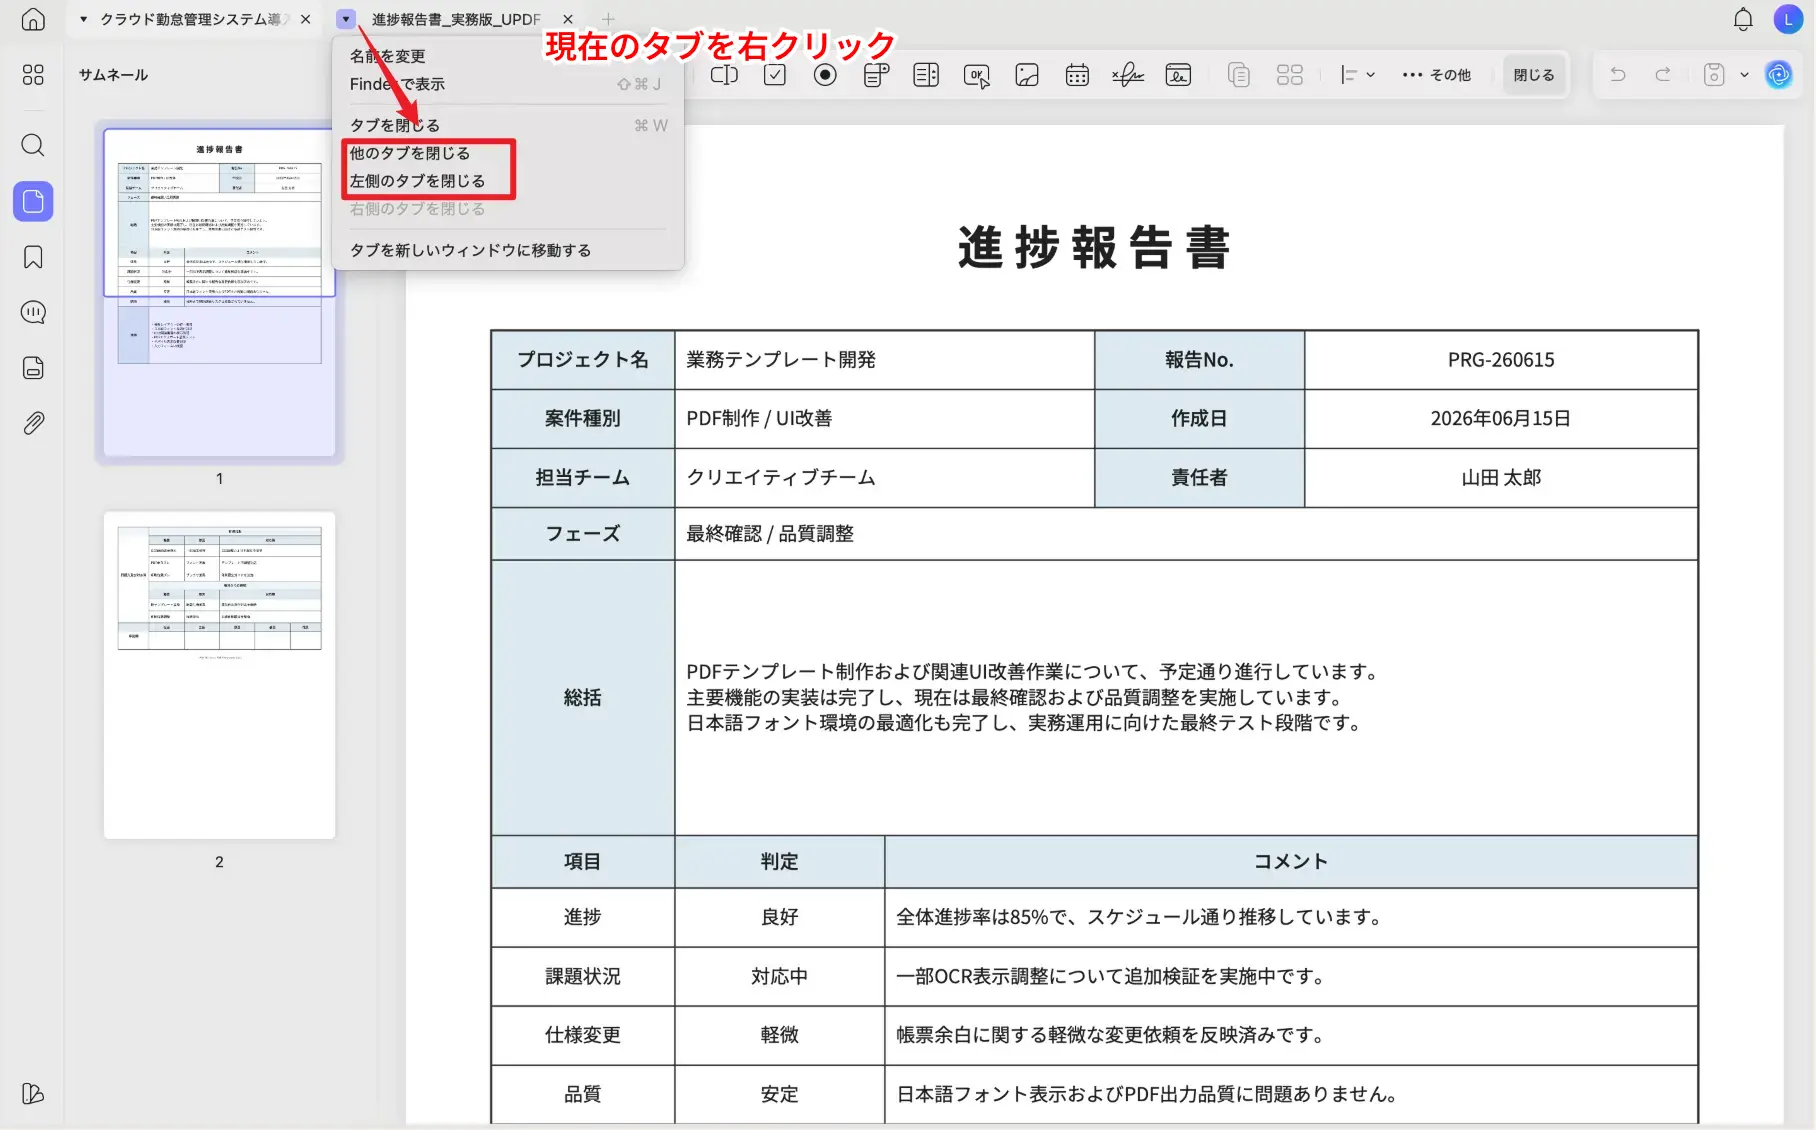Toggle the highlighted dropdown arrow on 進捗報告書 tab
This screenshot has height=1130, width=1816.
point(346,19)
